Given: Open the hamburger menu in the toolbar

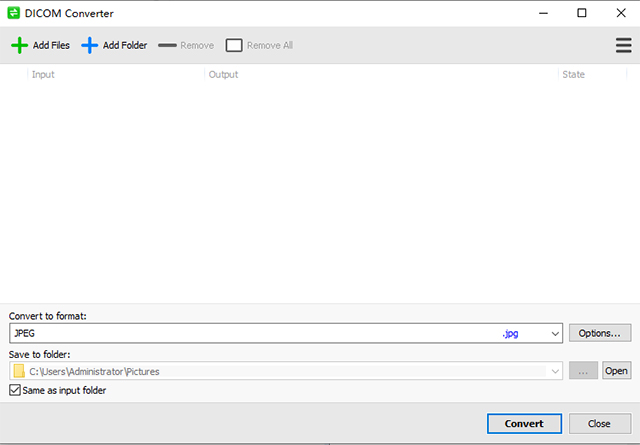Looking at the screenshot, I should coord(623,45).
